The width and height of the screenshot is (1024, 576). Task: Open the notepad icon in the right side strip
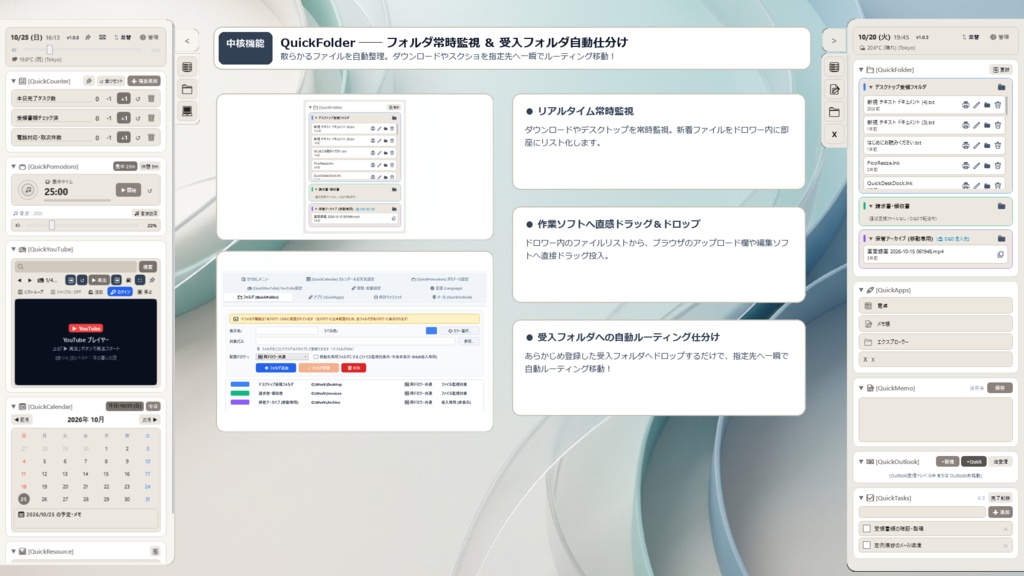coord(834,89)
